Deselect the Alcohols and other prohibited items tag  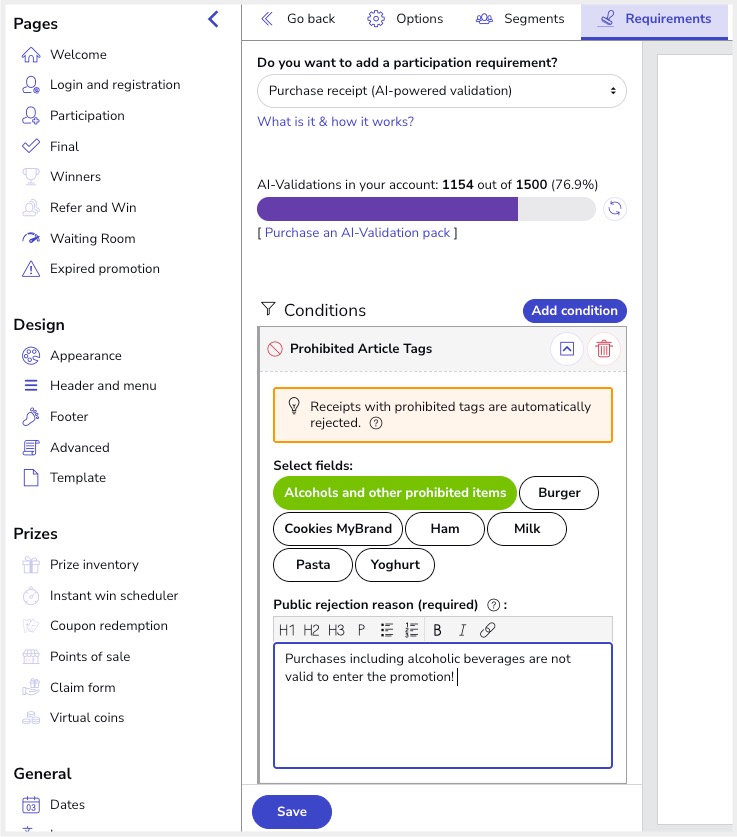coord(394,493)
